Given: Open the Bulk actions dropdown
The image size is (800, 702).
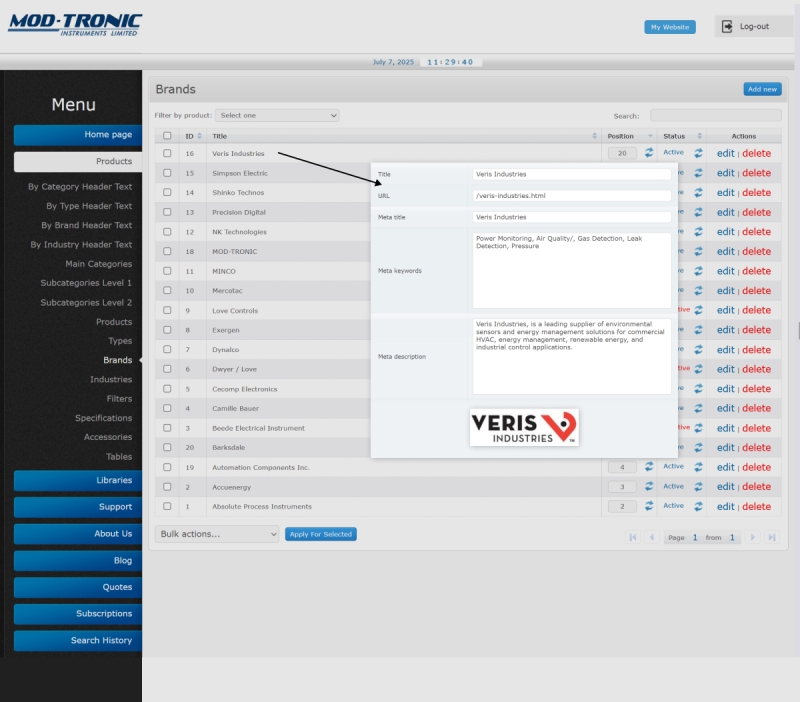Looking at the screenshot, I should click(x=217, y=534).
